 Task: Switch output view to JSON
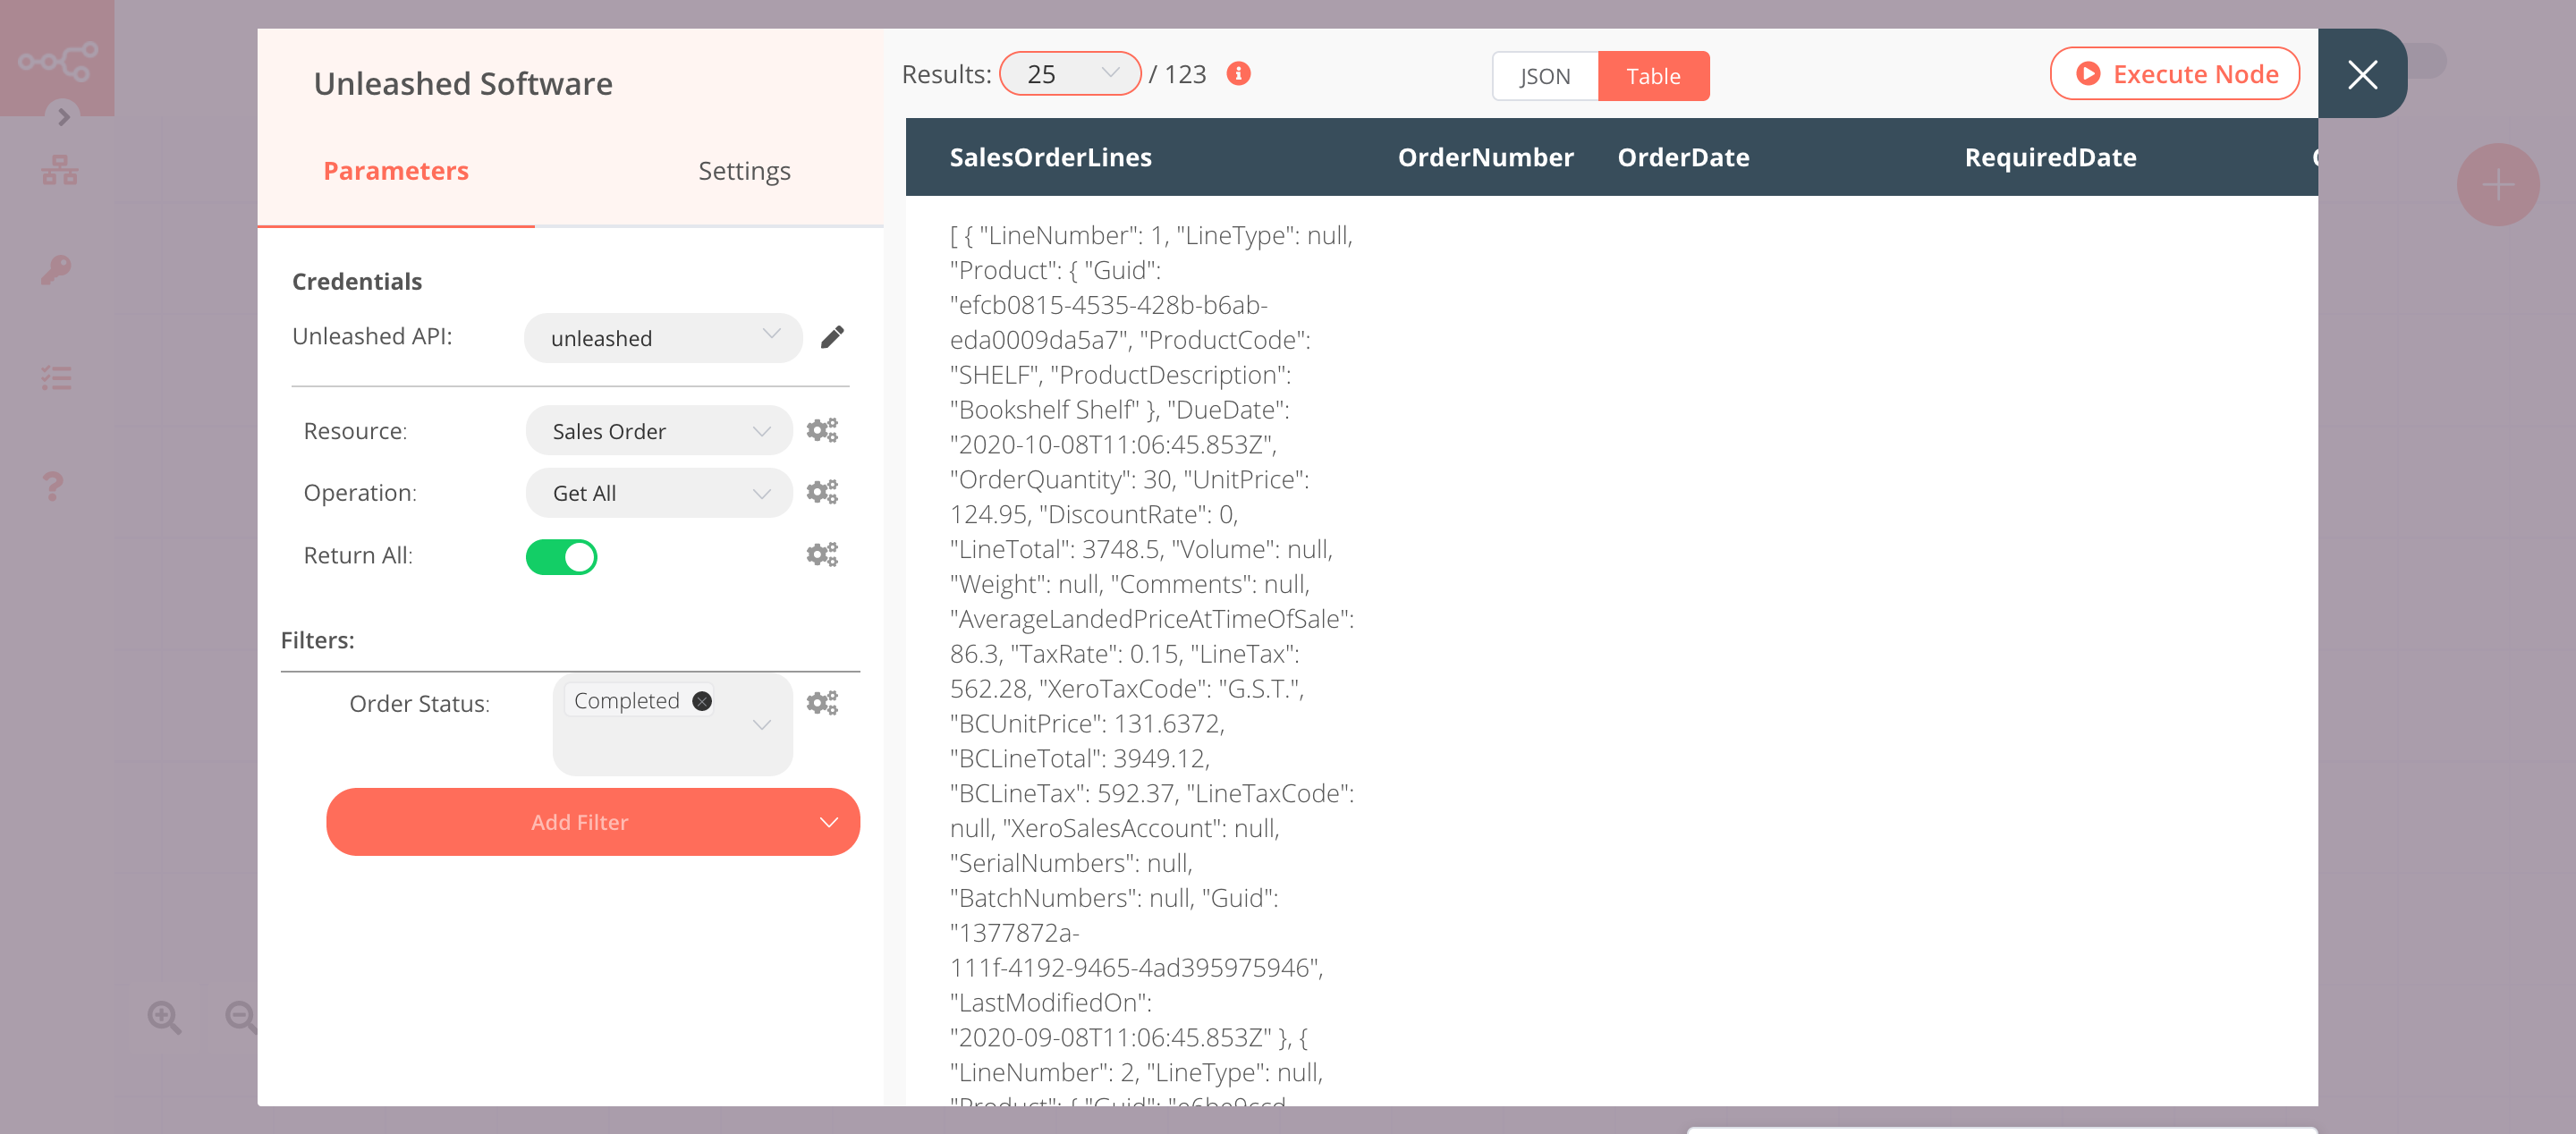pyautogui.click(x=1543, y=75)
